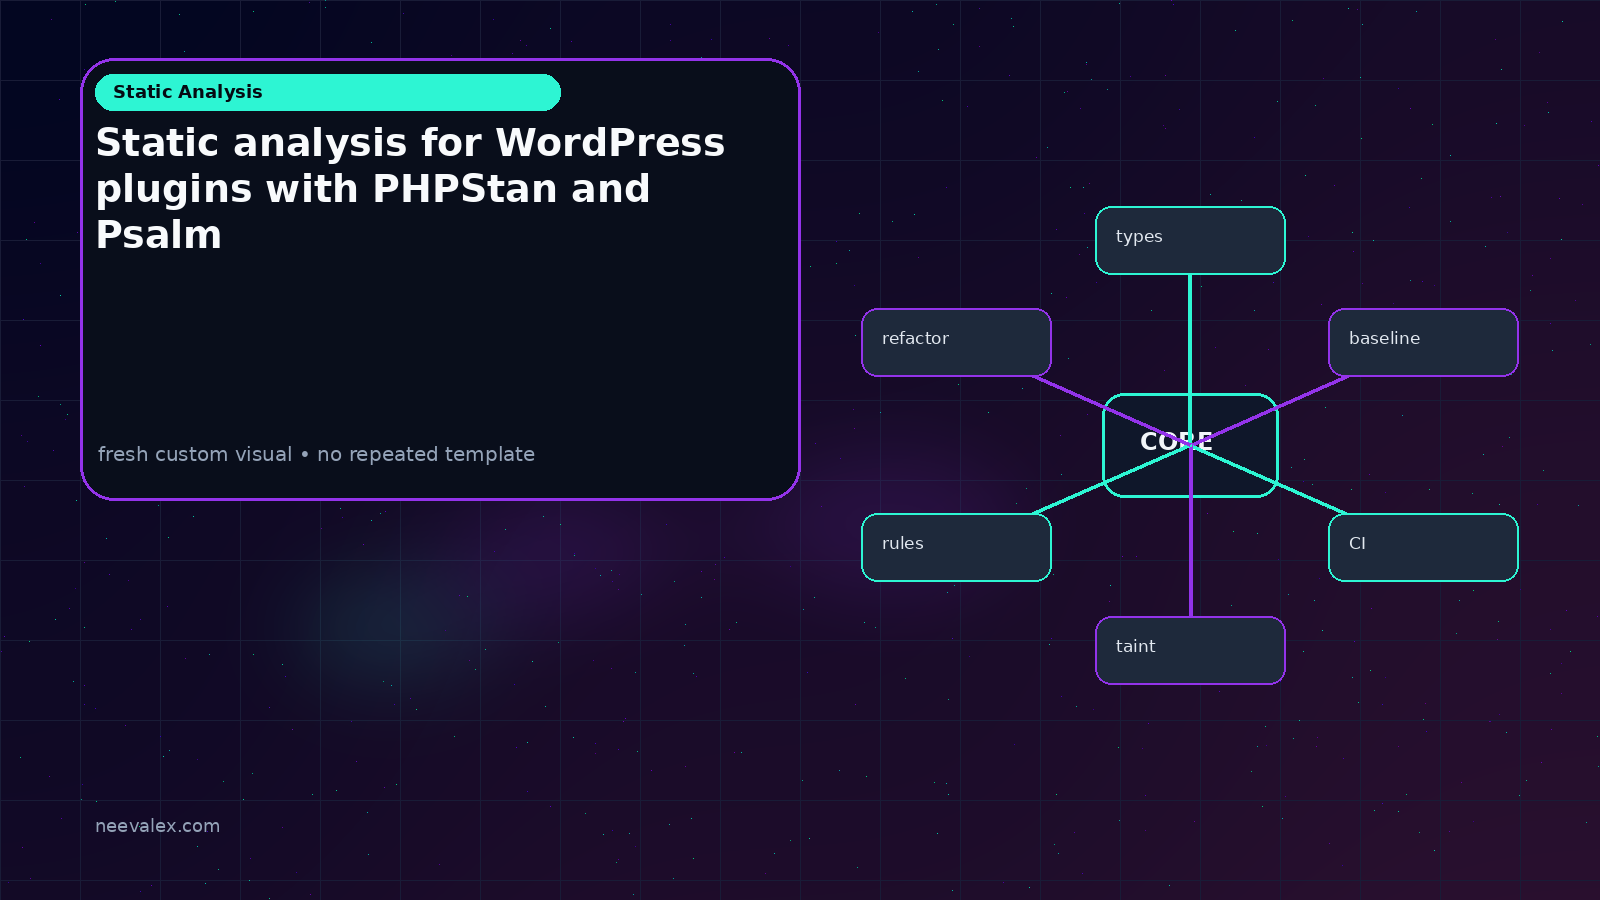
Task: Click the 'baseline' node box
Action: [x=1423, y=342]
